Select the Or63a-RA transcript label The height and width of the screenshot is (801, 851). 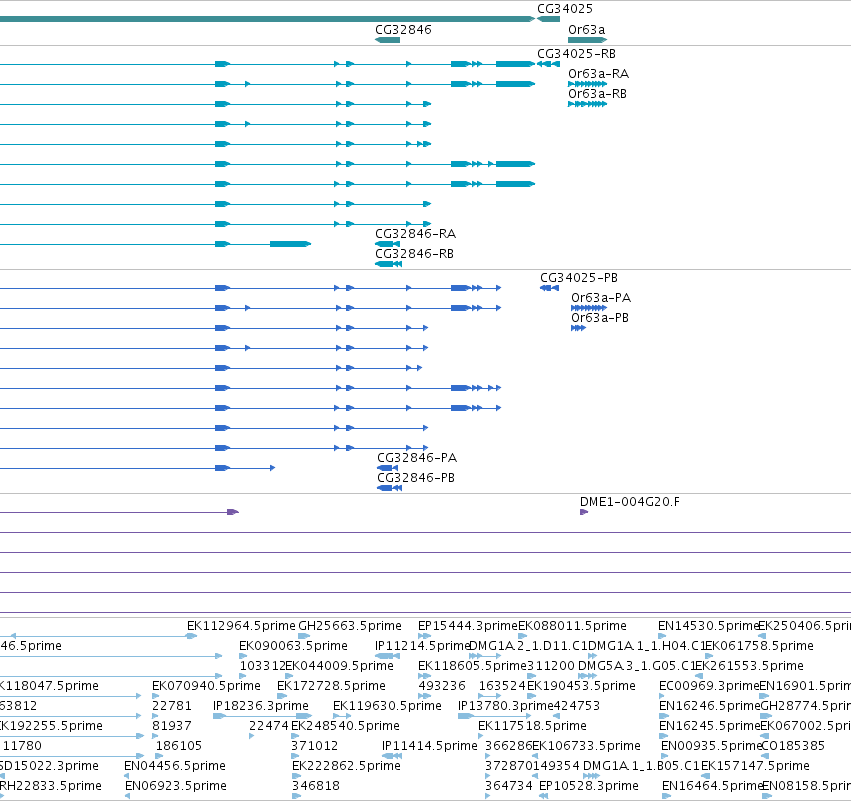[x=599, y=74]
